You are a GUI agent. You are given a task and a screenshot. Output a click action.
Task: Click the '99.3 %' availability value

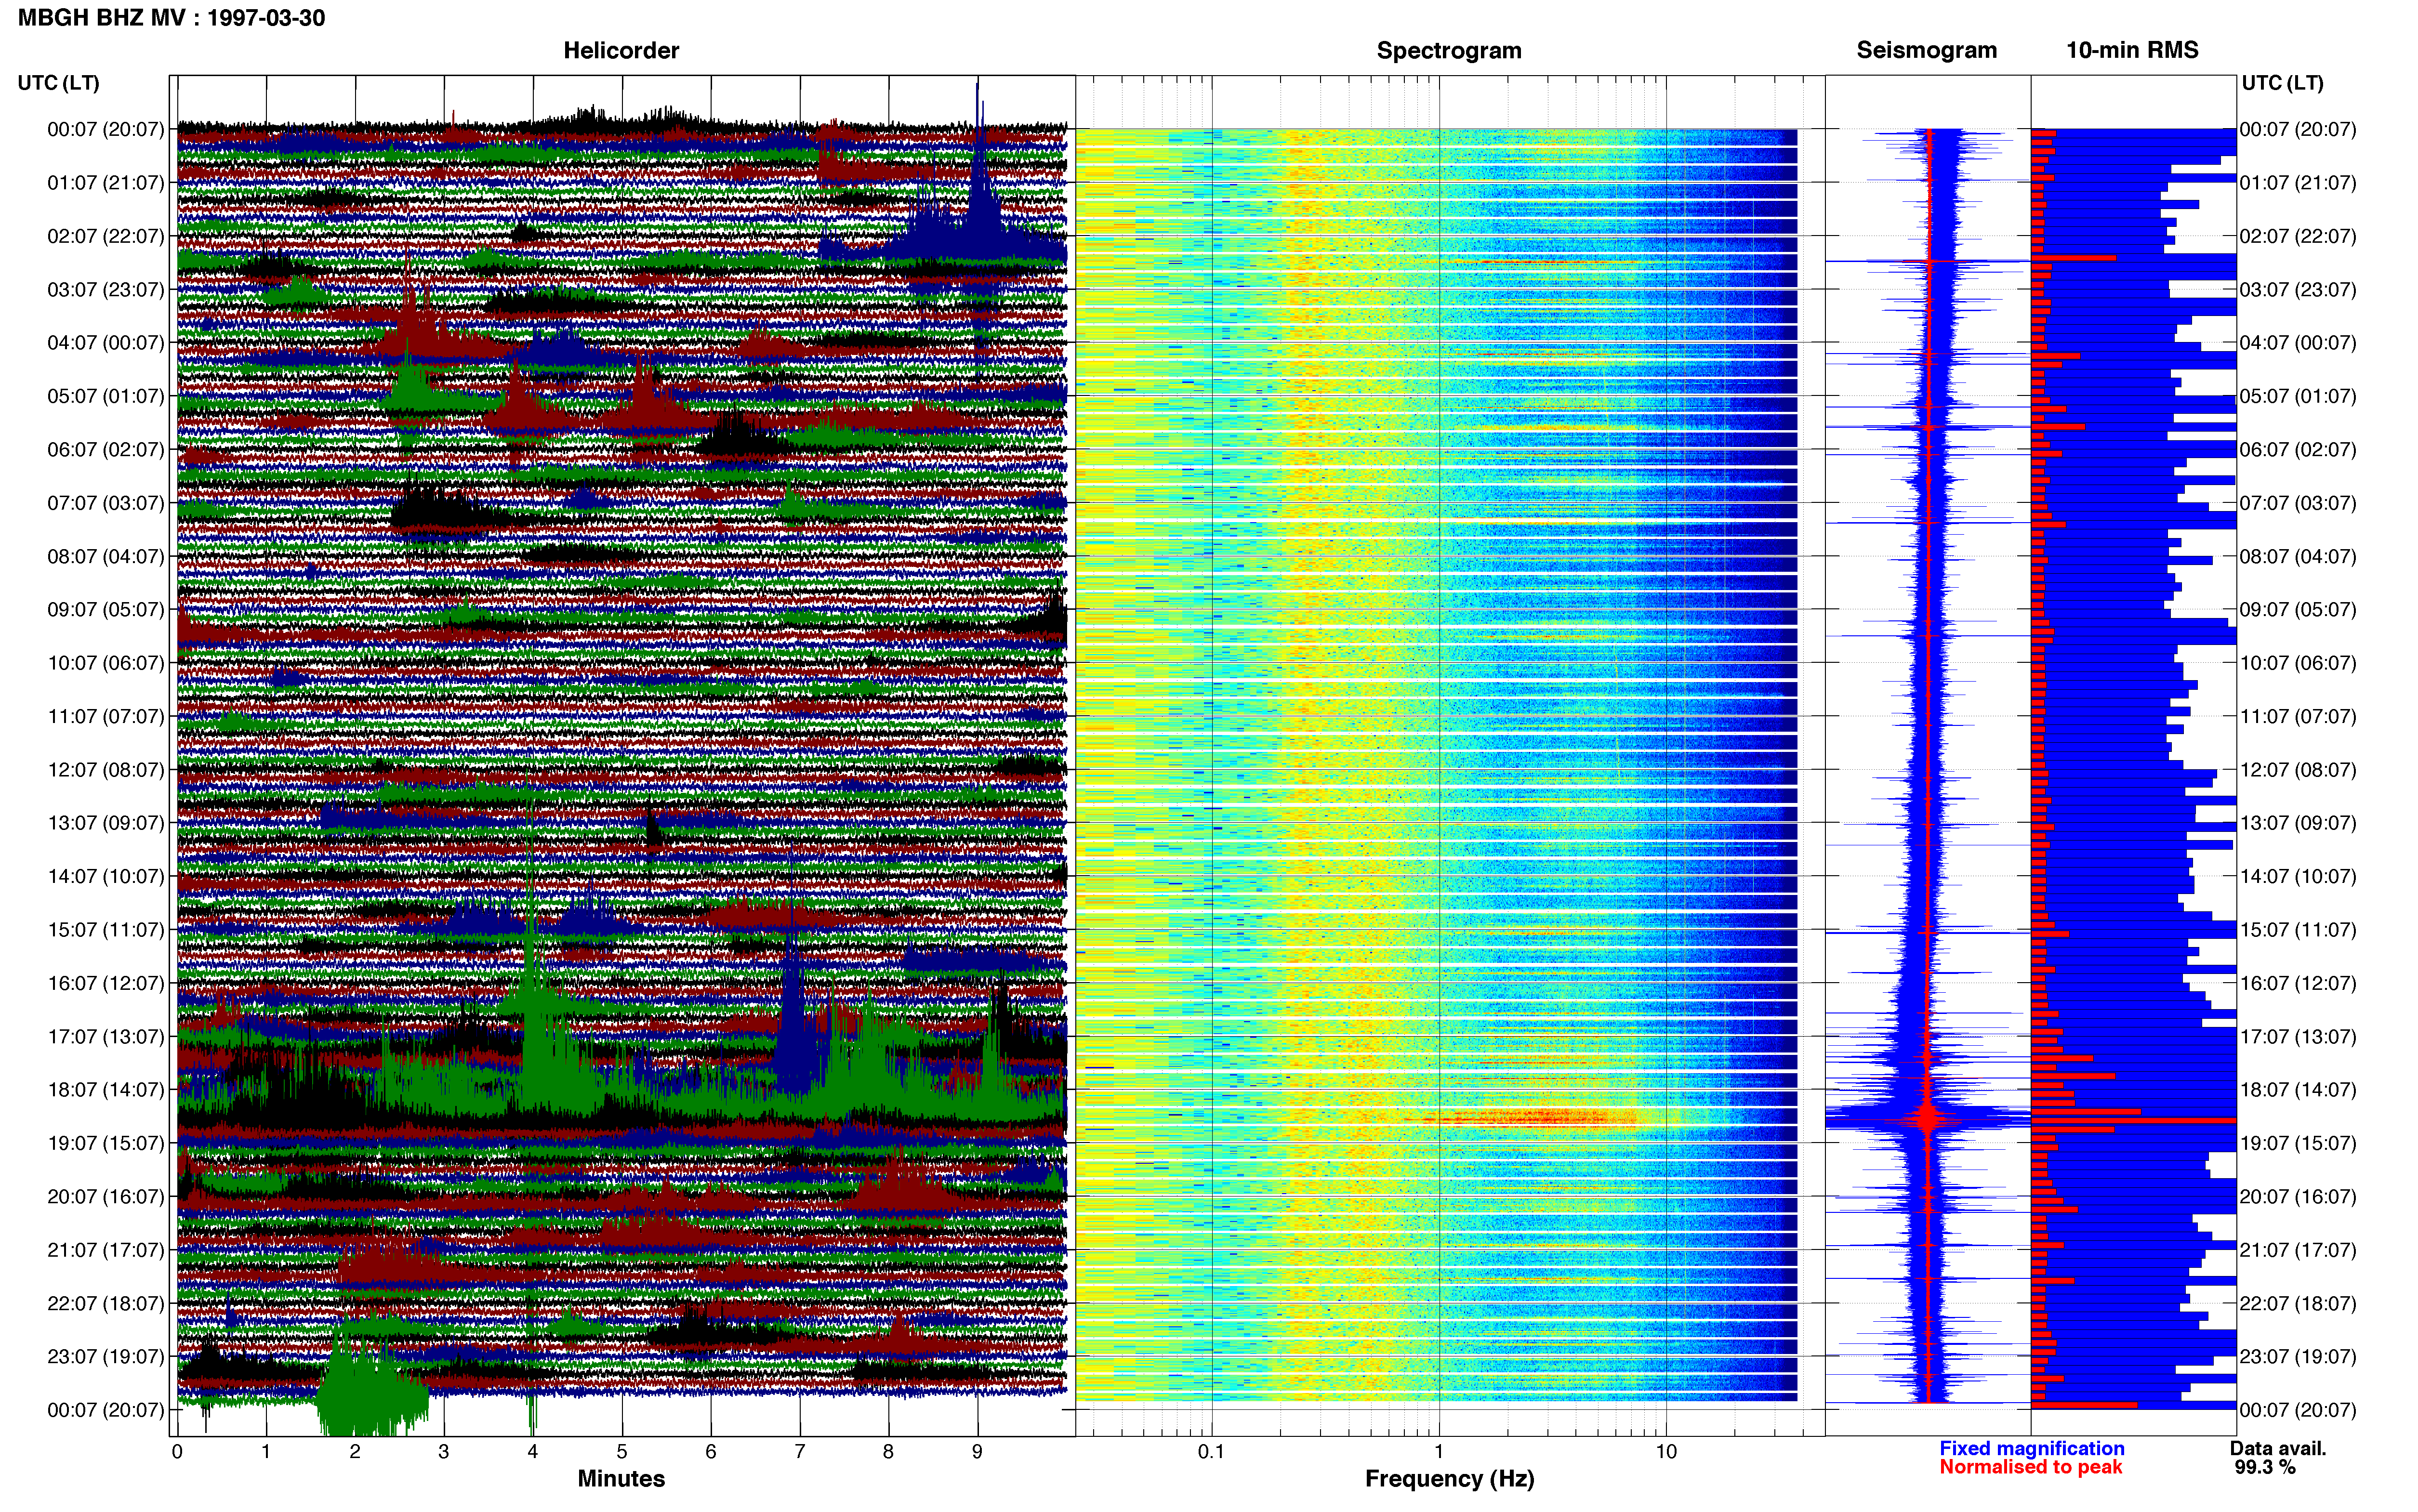(x=2265, y=1467)
